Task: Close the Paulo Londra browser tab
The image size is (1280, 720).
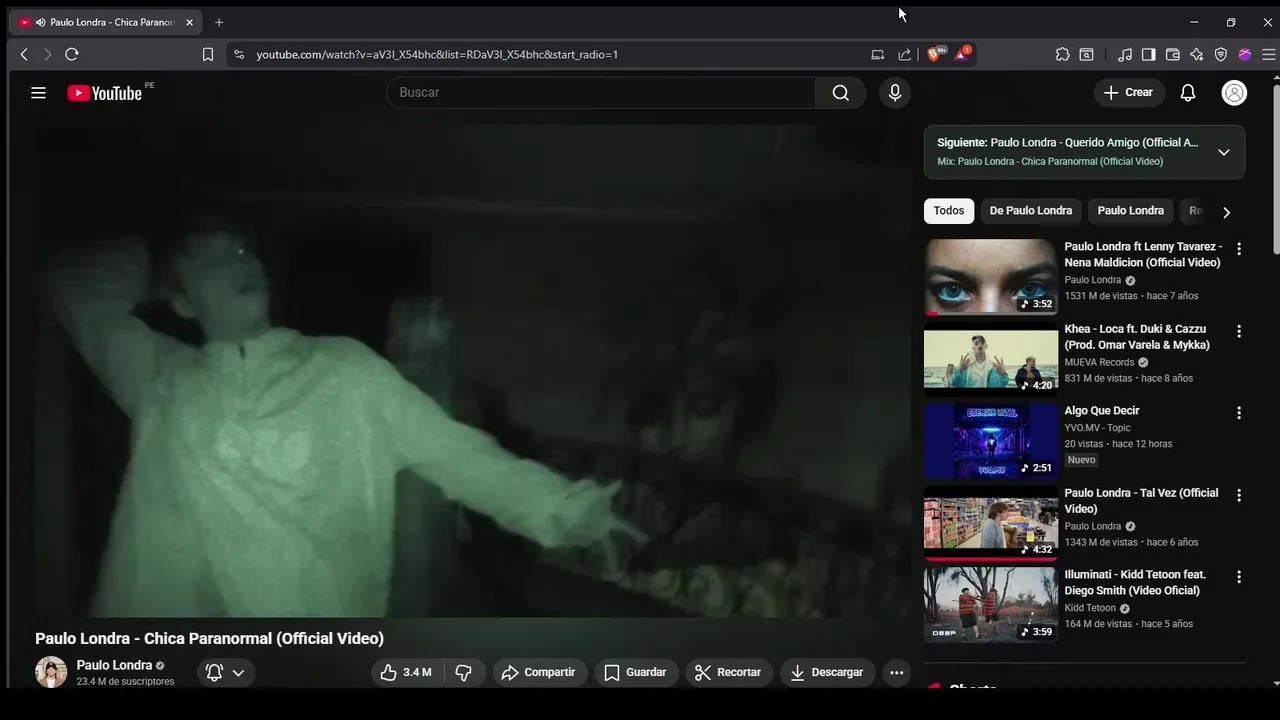Action: pyautogui.click(x=189, y=22)
